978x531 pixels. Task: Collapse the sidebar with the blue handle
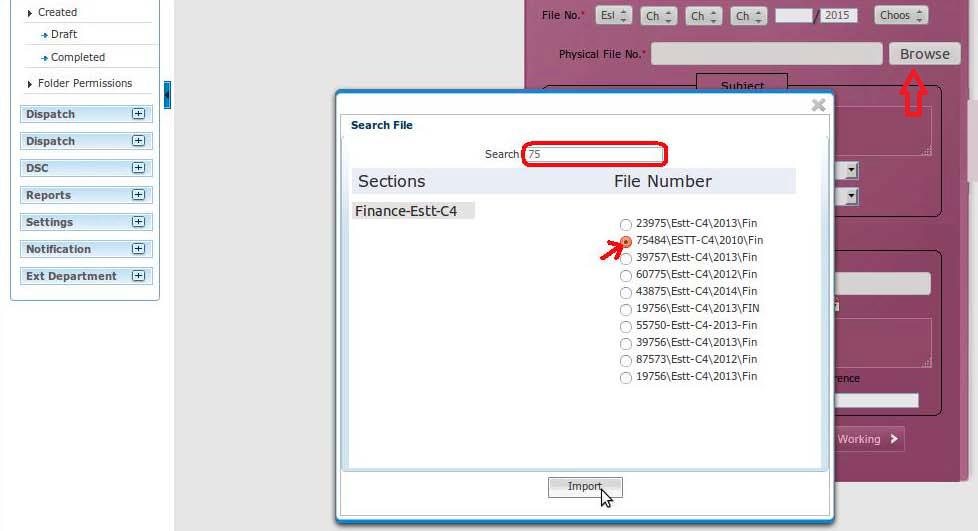[167, 95]
